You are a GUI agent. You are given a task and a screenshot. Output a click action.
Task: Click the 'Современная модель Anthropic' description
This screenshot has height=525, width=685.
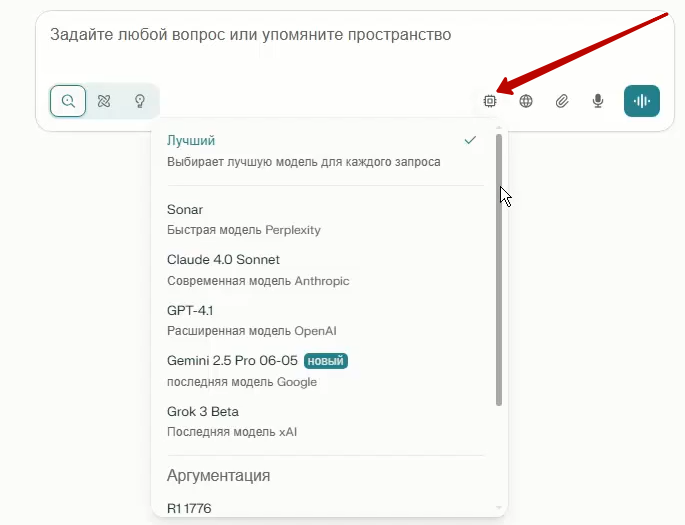coord(258,280)
